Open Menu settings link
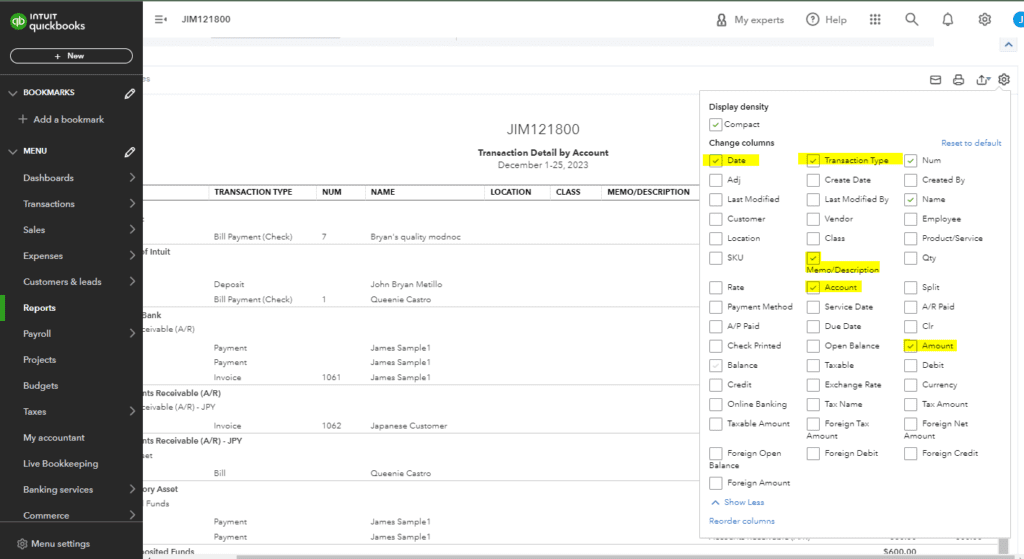Screen dimensions: 1024x559 point(60,543)
